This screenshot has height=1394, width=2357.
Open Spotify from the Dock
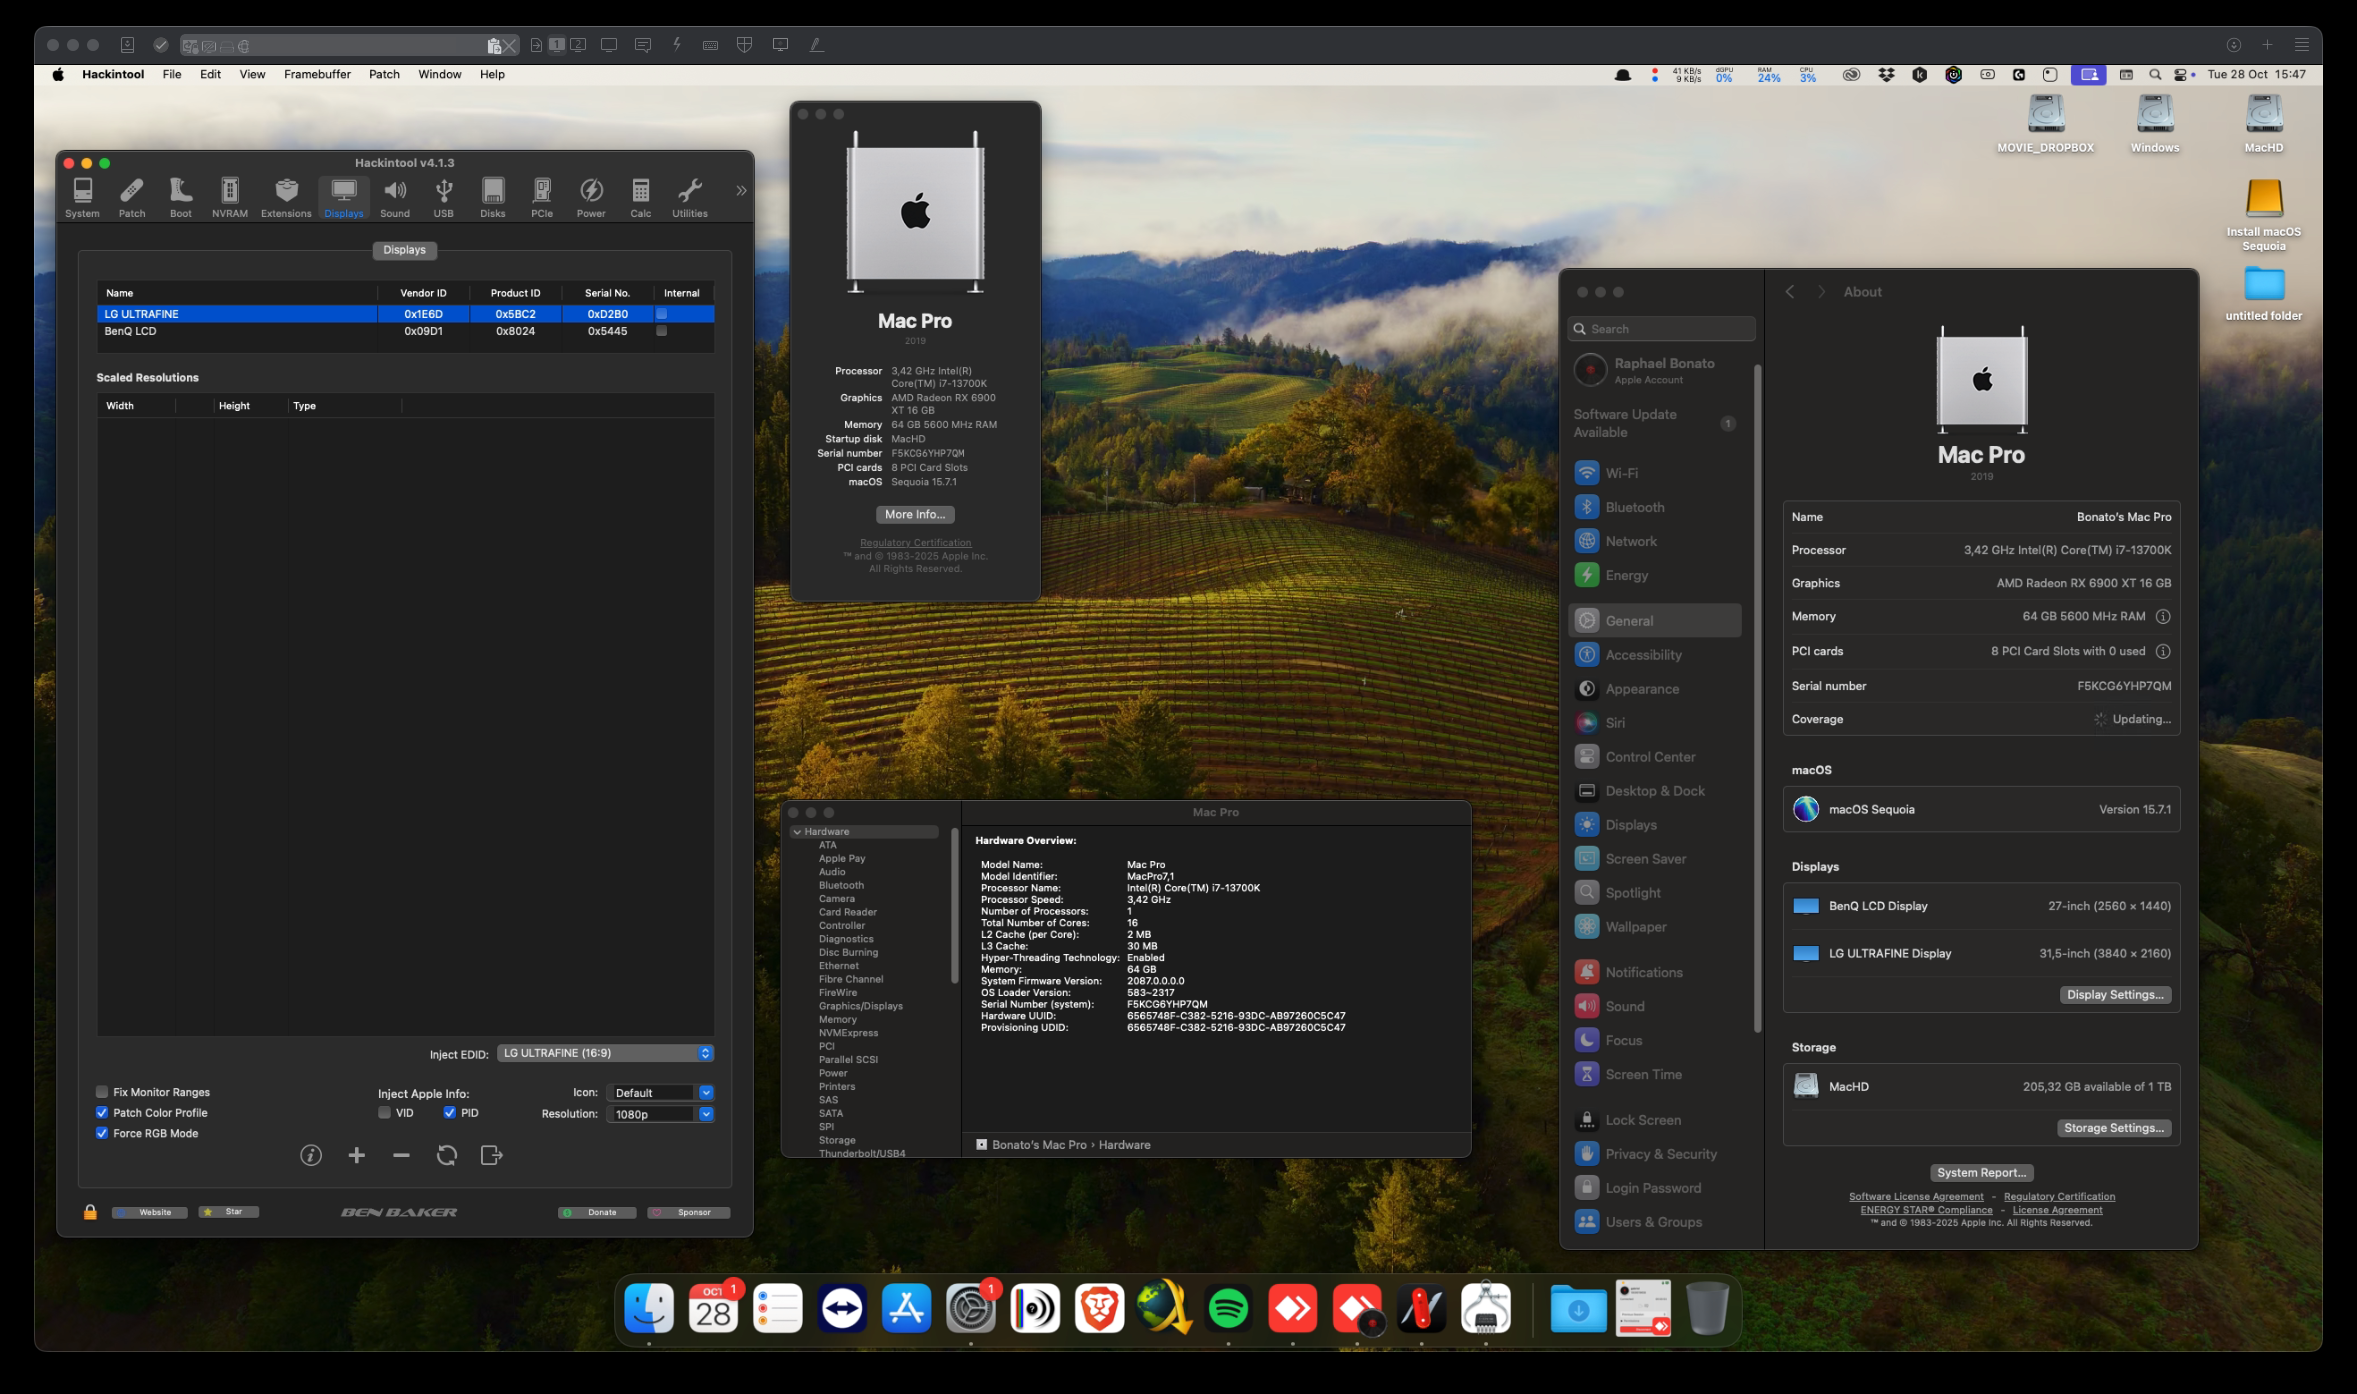pyautogui.click(x=1228, y=1308)
